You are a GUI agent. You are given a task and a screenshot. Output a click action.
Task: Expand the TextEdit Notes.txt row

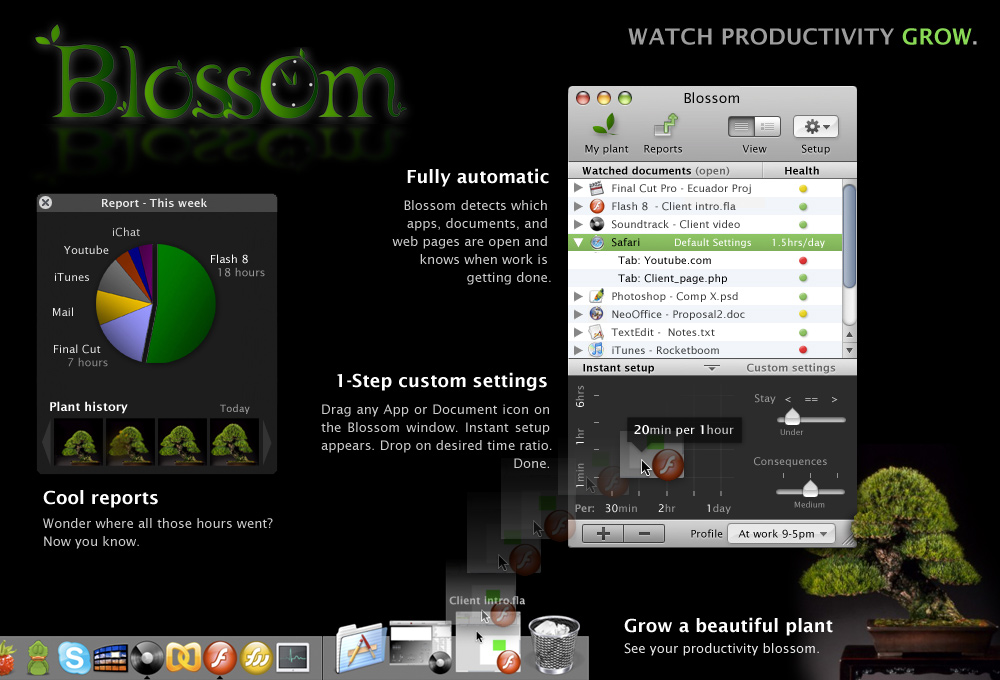coord(578,332)
